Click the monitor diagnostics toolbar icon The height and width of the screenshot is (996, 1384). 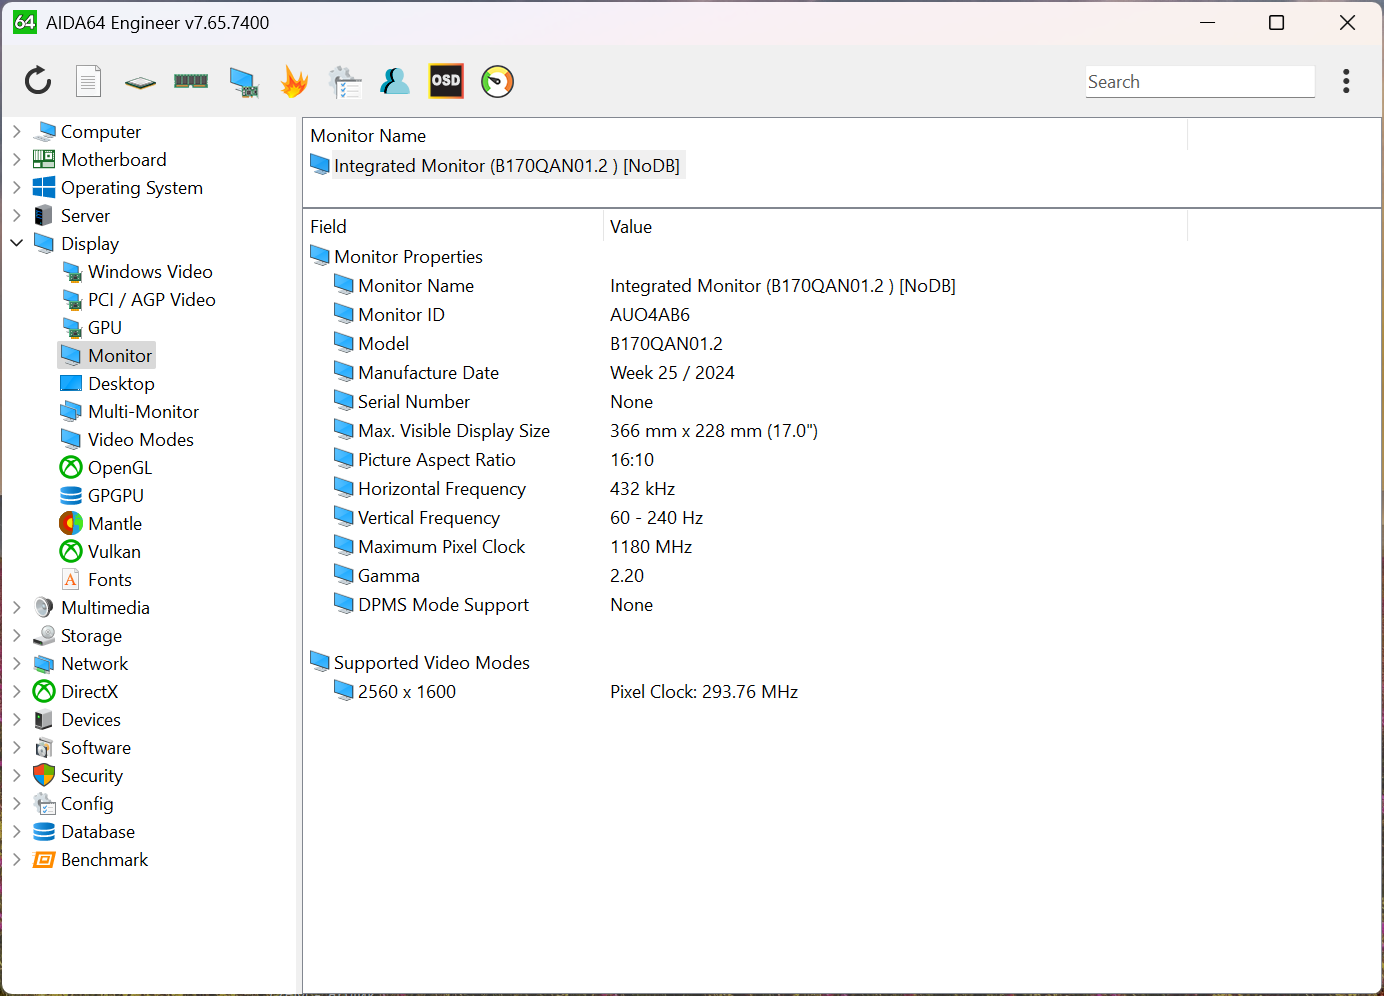(243, 82)
